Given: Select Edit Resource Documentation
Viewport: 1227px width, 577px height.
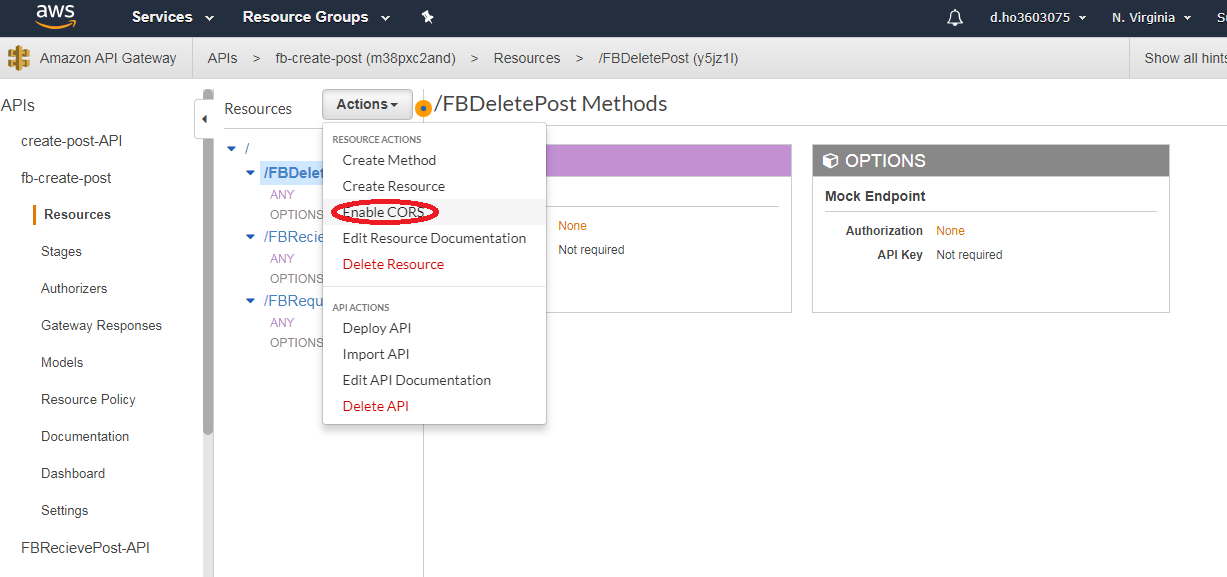Looking at the screenshot, I should coord(434,238).
